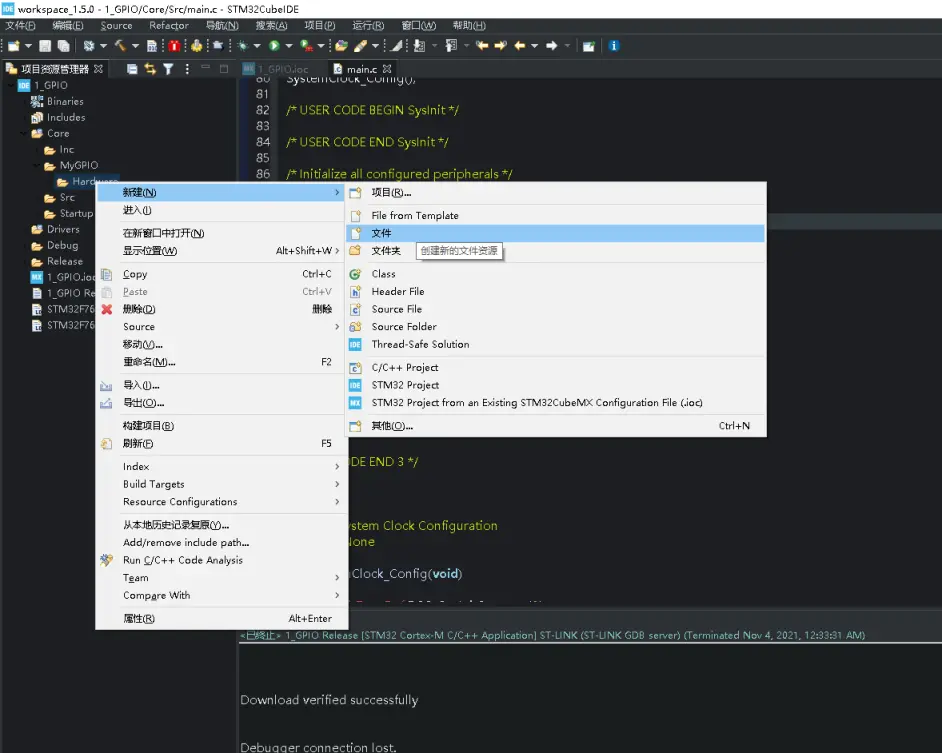The height and width of the screenshot is (753, 942).
Task: Click 重命名(M)... rename in context menu
Action: (221, 362)
